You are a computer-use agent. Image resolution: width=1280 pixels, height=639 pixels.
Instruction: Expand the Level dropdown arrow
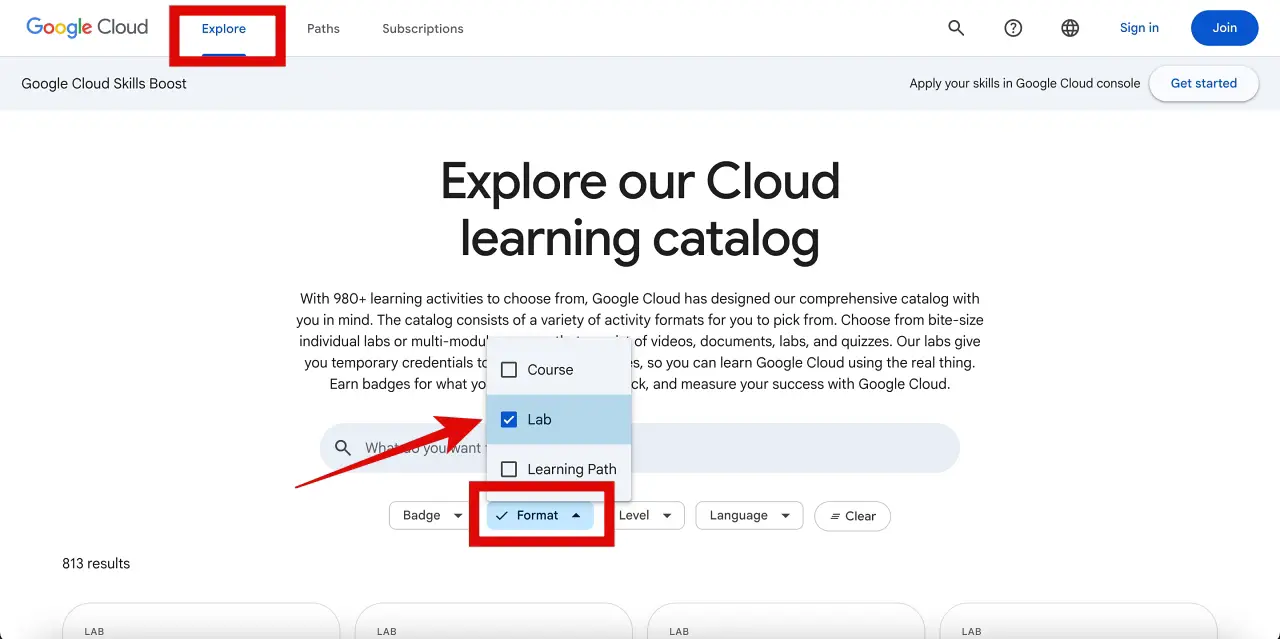[668, 516]
